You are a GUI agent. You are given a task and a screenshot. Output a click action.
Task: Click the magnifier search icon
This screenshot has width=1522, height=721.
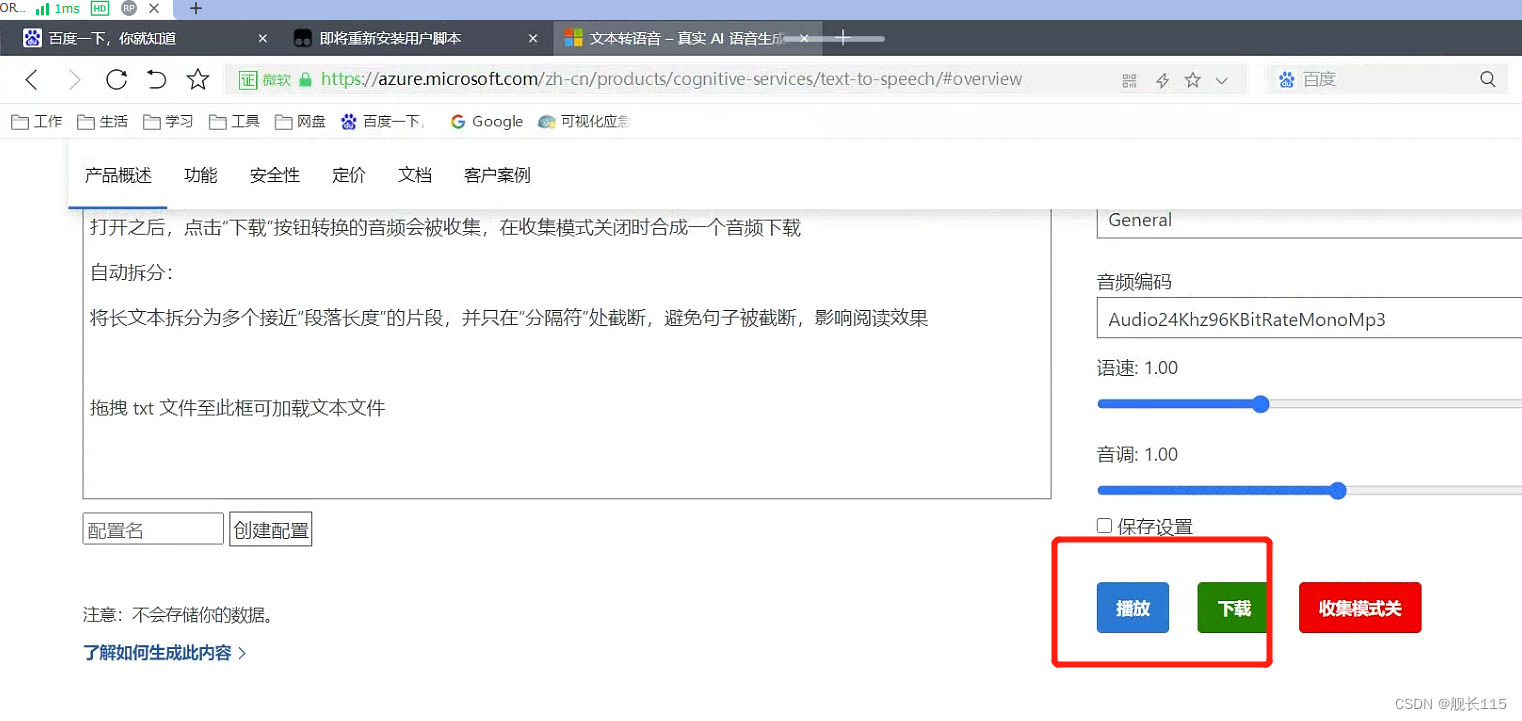point(1487,79)
